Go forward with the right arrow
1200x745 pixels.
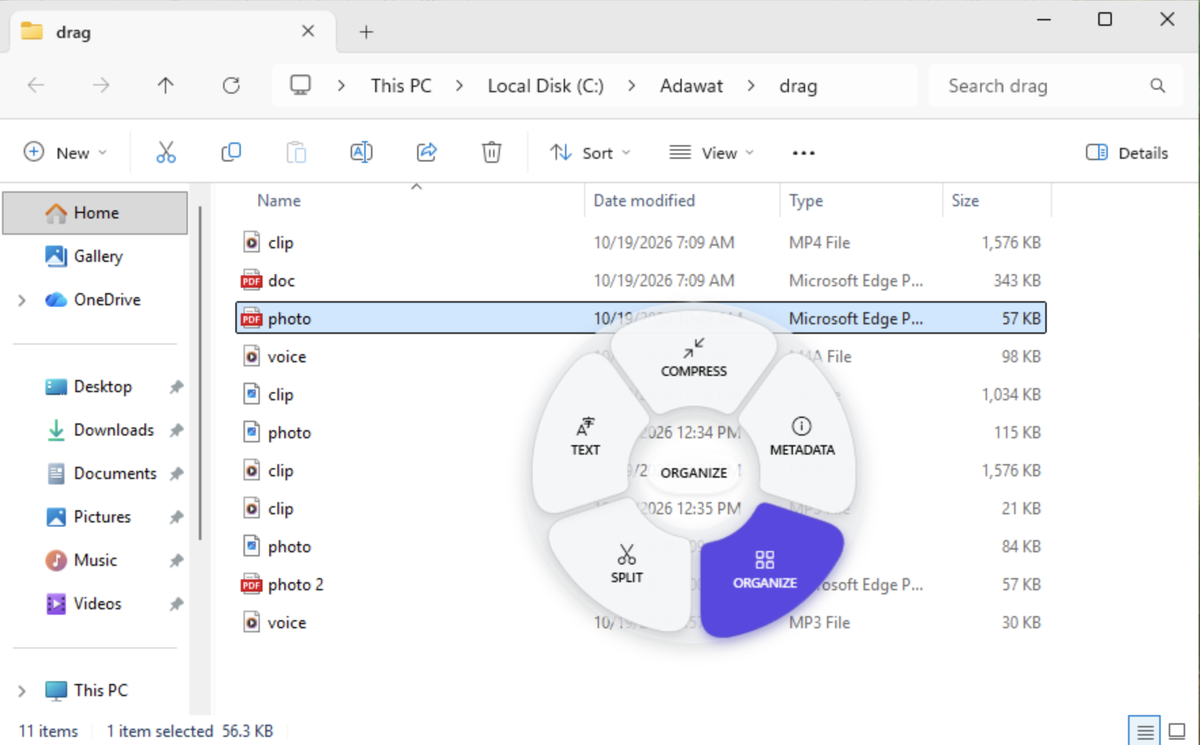pyautogui.click(x=101, y=86)
